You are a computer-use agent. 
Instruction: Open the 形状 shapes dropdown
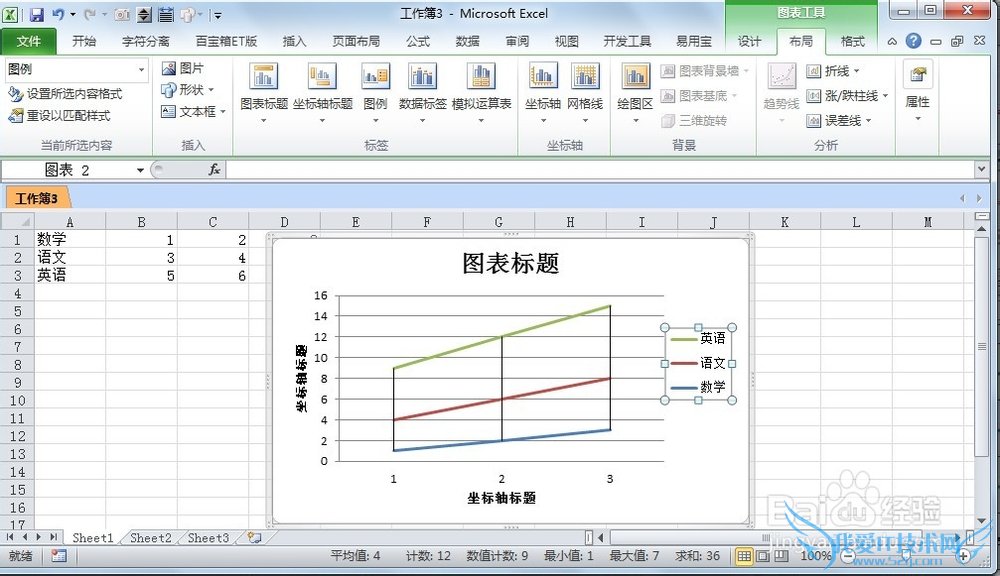(188, 89)
